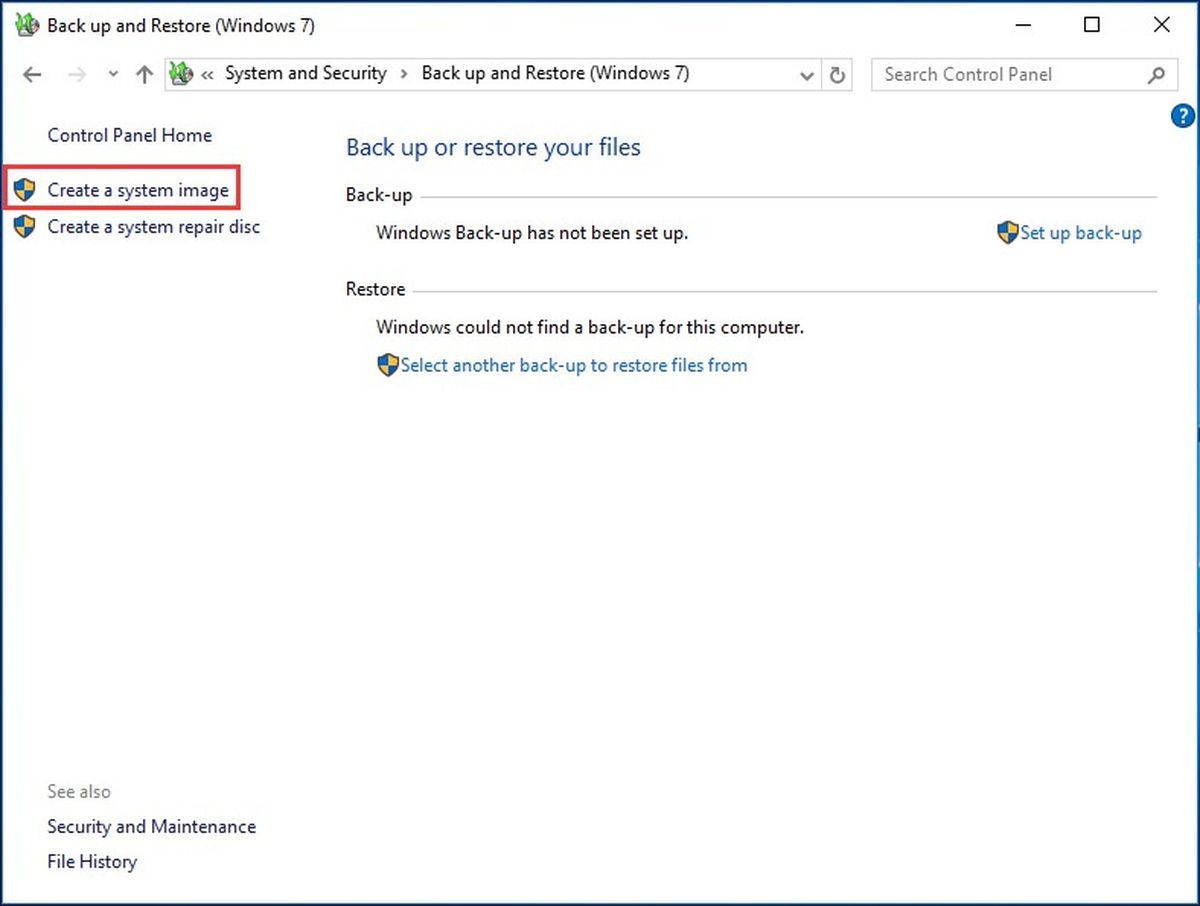
Task: Maximize the Back up and Restore window
Action: click(x=1092, y=26)
